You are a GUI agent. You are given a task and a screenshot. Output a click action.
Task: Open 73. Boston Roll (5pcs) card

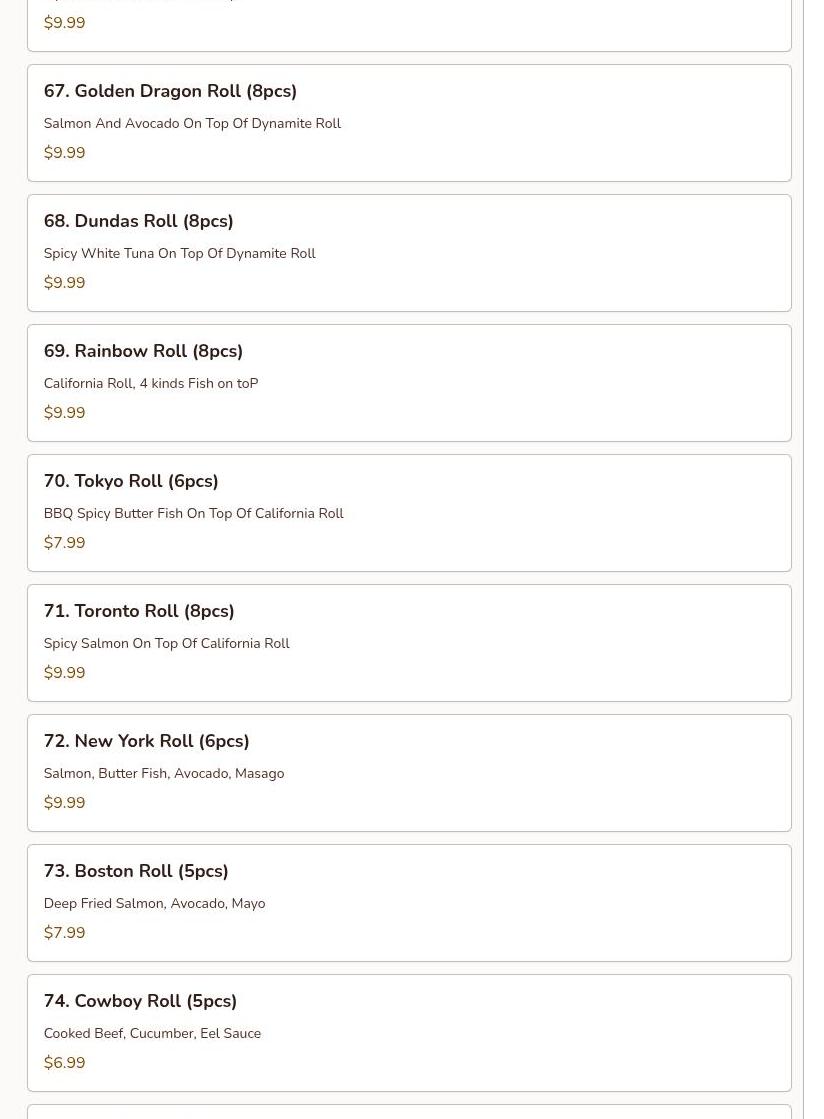coord(409,903)
